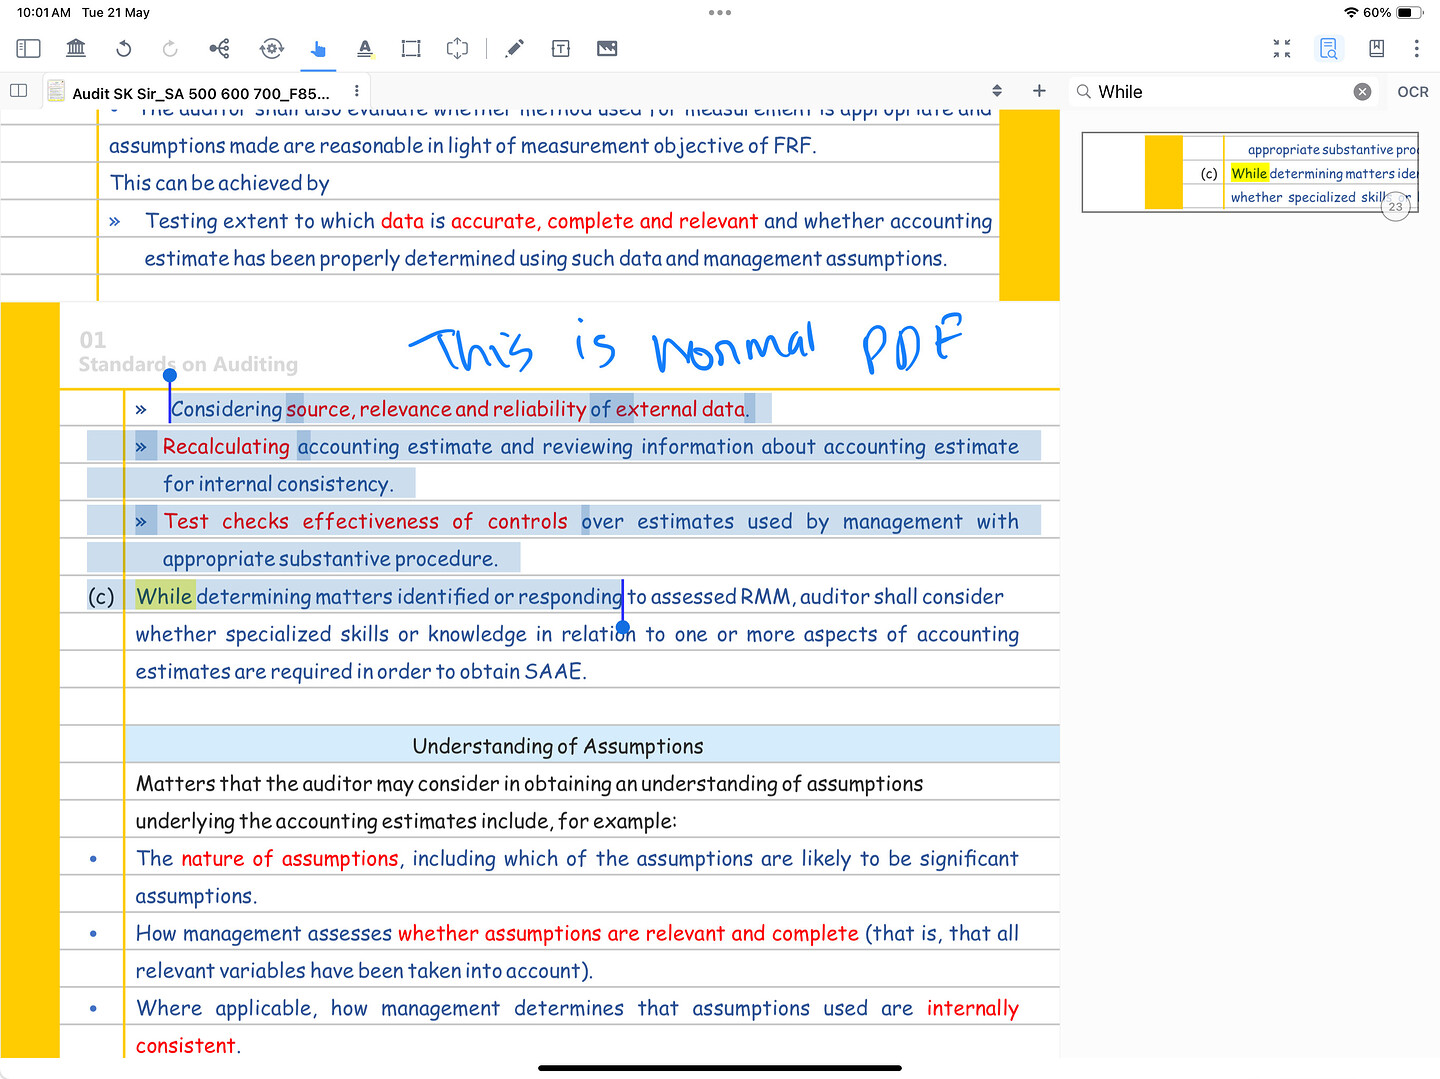Click the red text nature of assumptions
The height and width of the screenshot is (1079, 1440).
[290, 859]
